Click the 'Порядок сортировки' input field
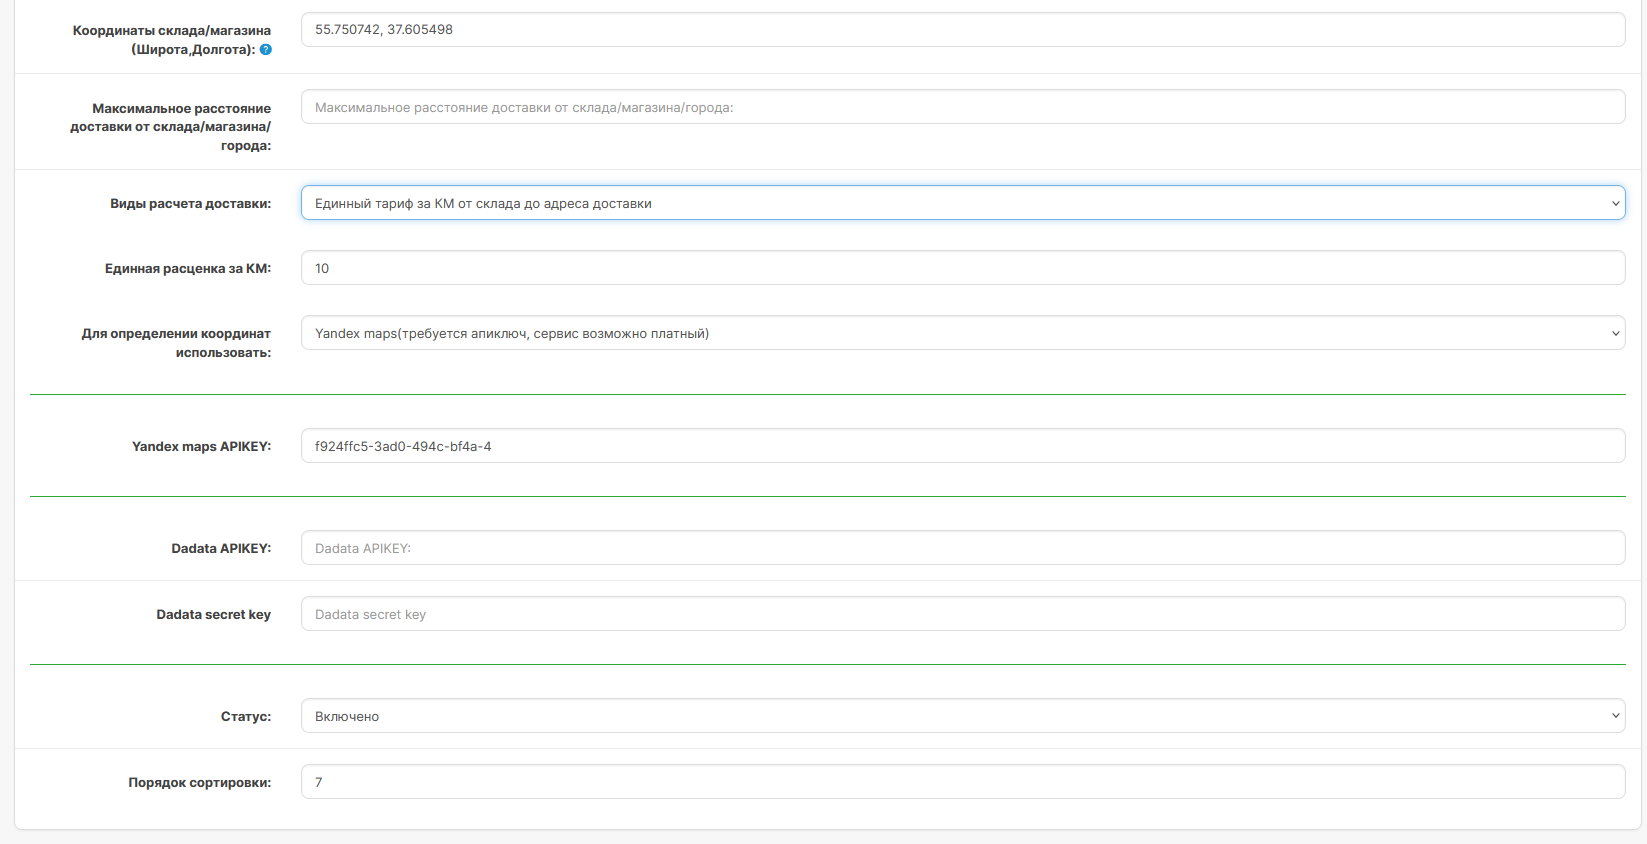The width and height of the screenshot is (1647, 844). pos(962,782)
